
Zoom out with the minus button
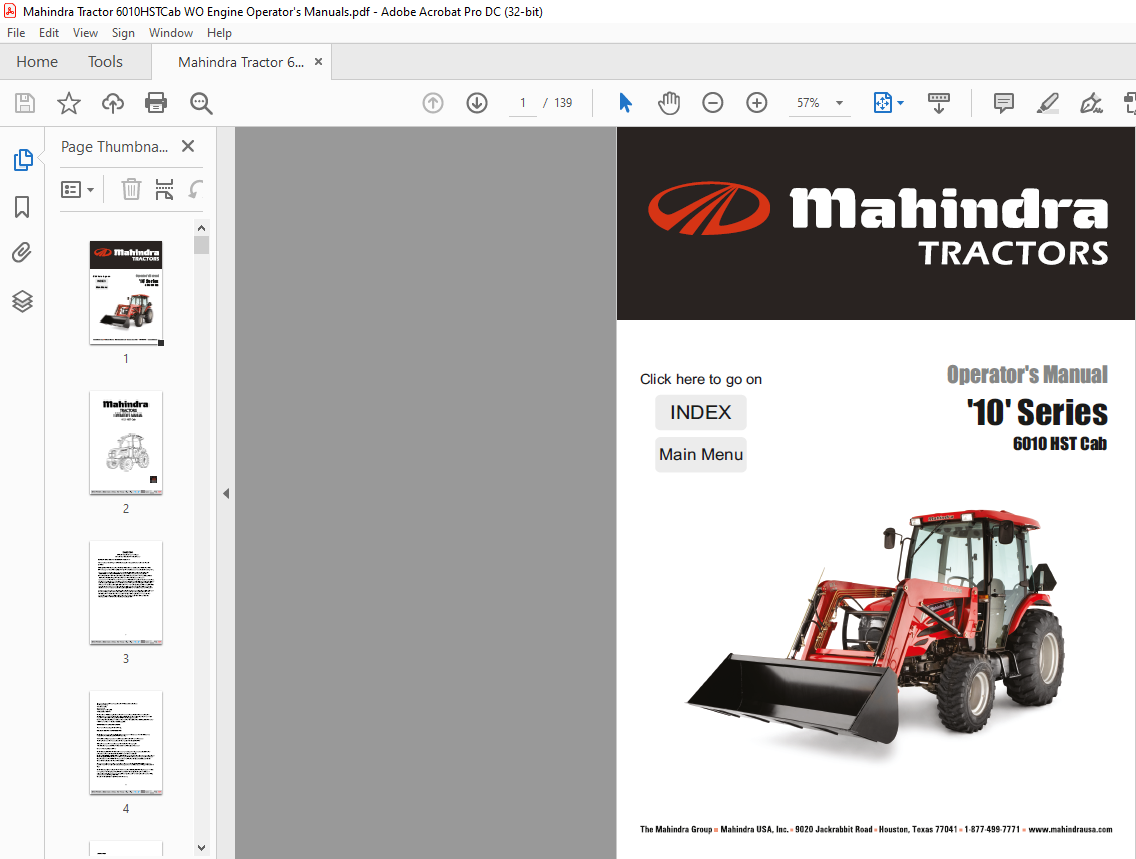713,103
